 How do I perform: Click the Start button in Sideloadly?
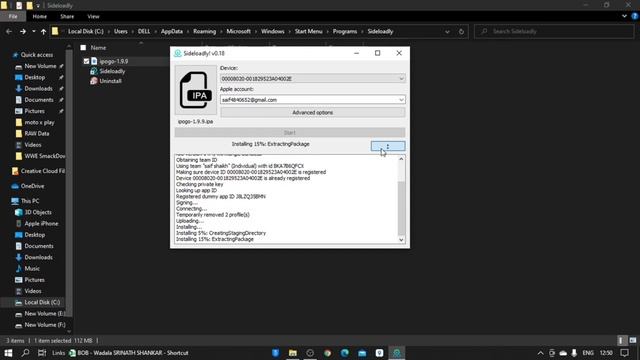(x=290, y=132)
